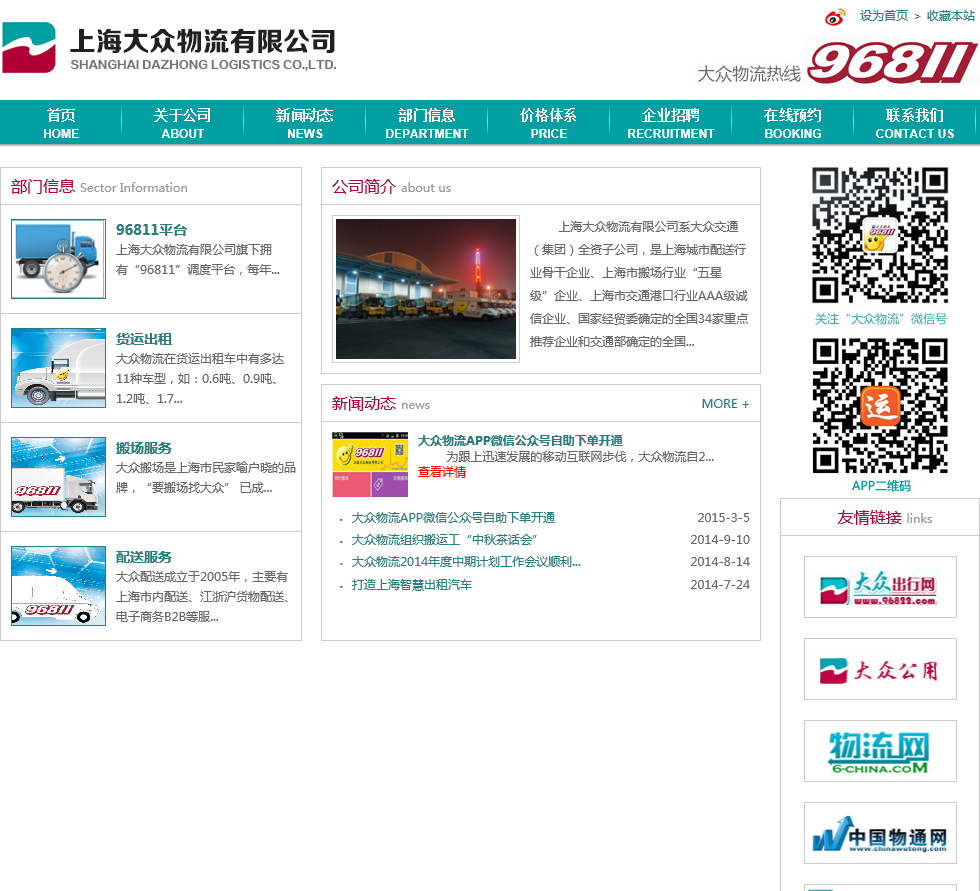This screenshot has height=891, width=980.
Task: Click the company depot night photo
Action: tap(426, 289)
